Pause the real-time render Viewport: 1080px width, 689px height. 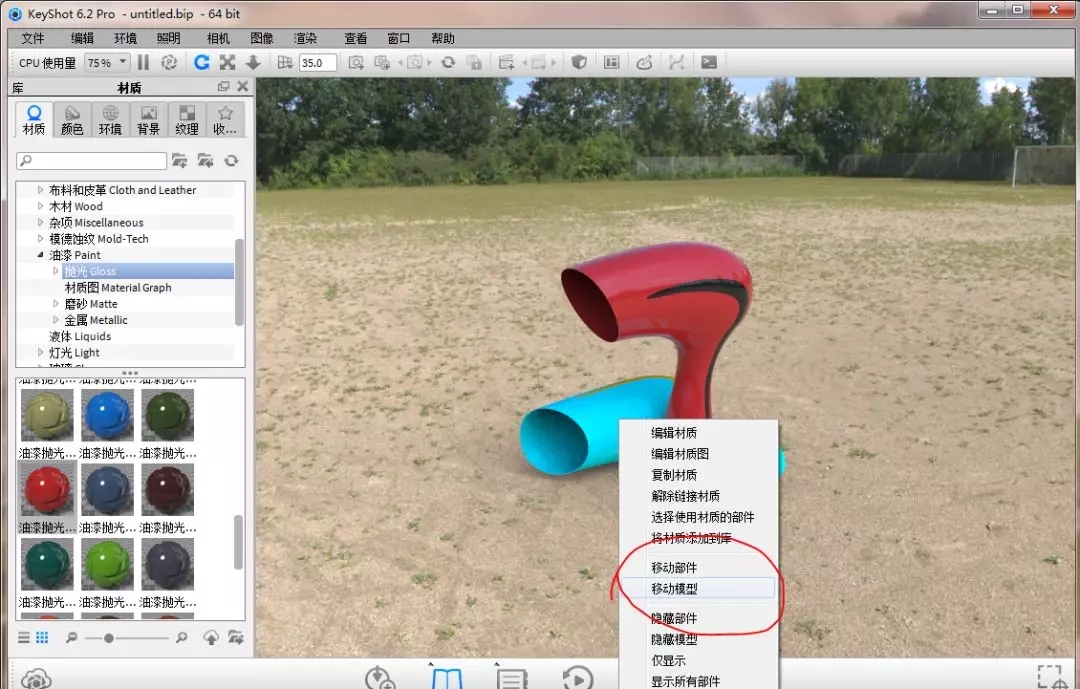click(144, 62)
